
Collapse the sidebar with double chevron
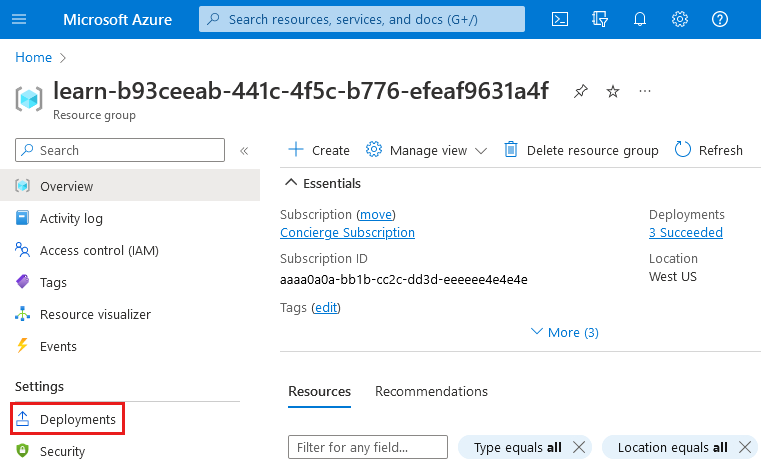click(x=244, y=151)
